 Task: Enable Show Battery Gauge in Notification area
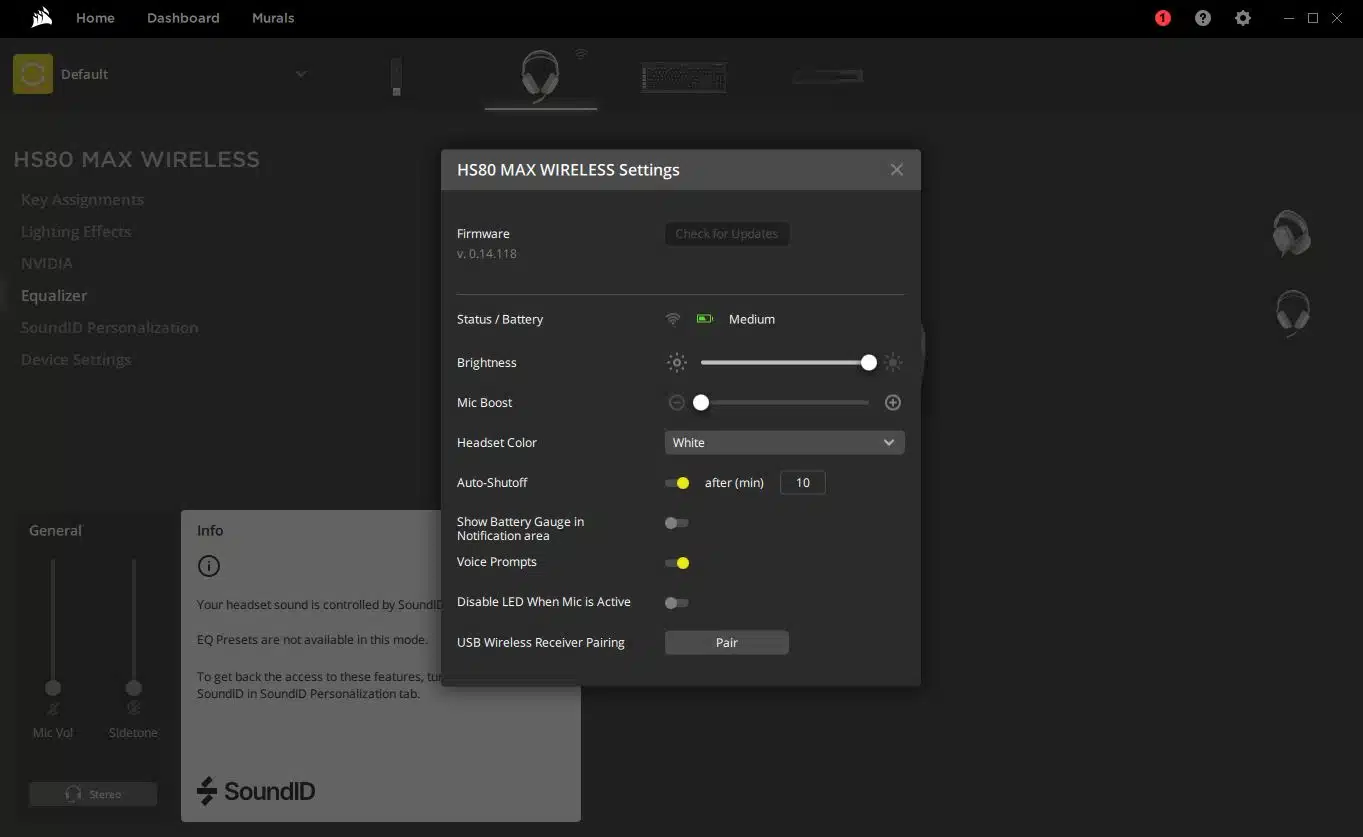677,523
